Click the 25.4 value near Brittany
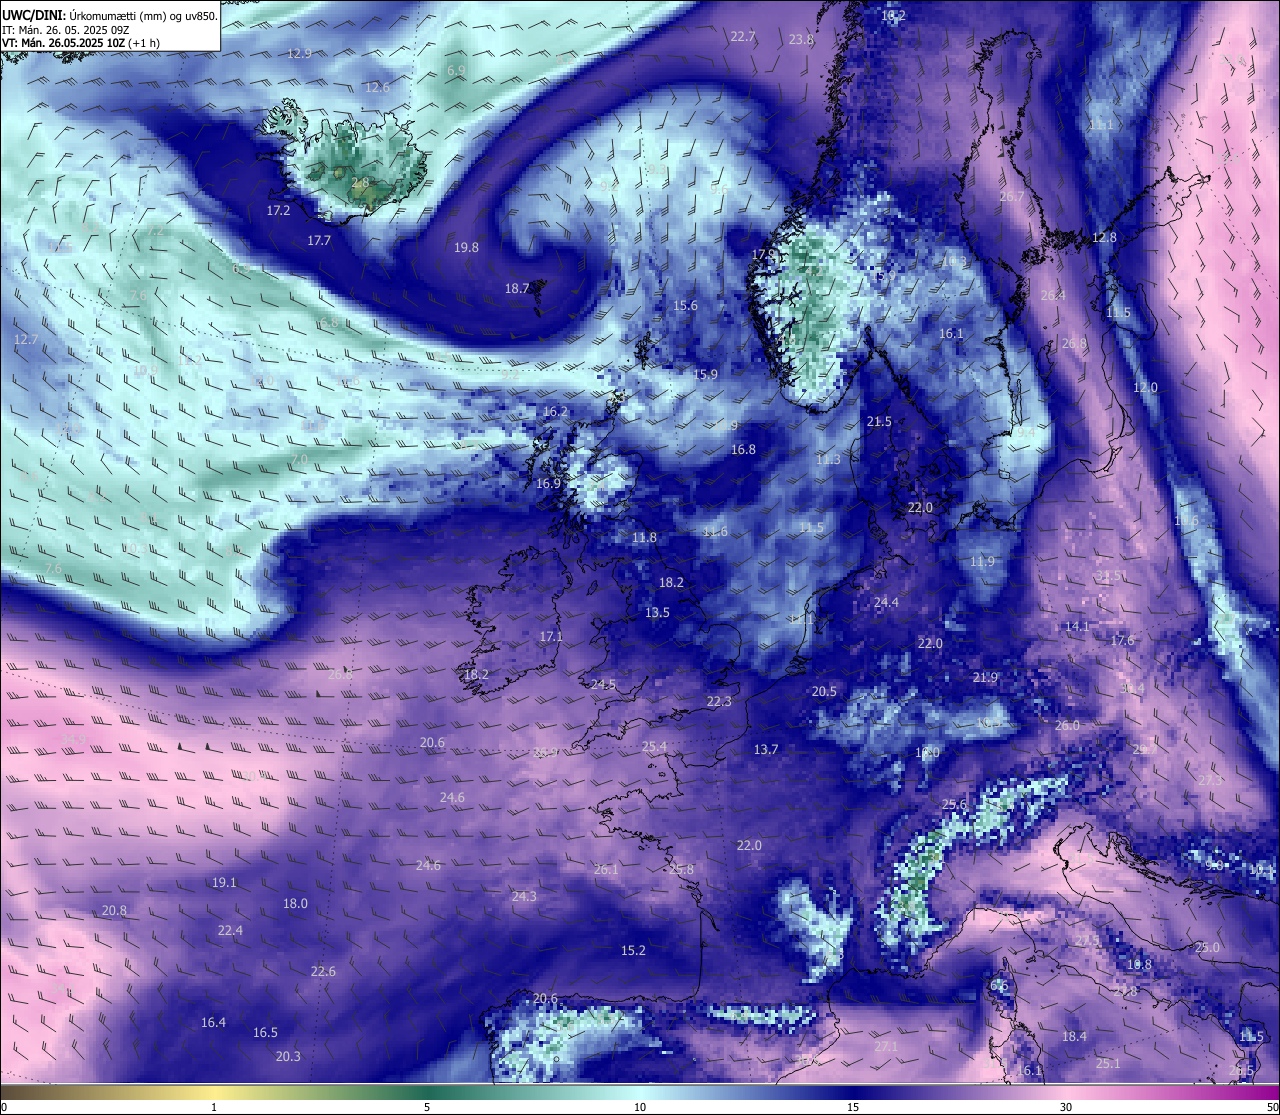1280x1115 pixels. pyautogui.click(x=654, y=747)
